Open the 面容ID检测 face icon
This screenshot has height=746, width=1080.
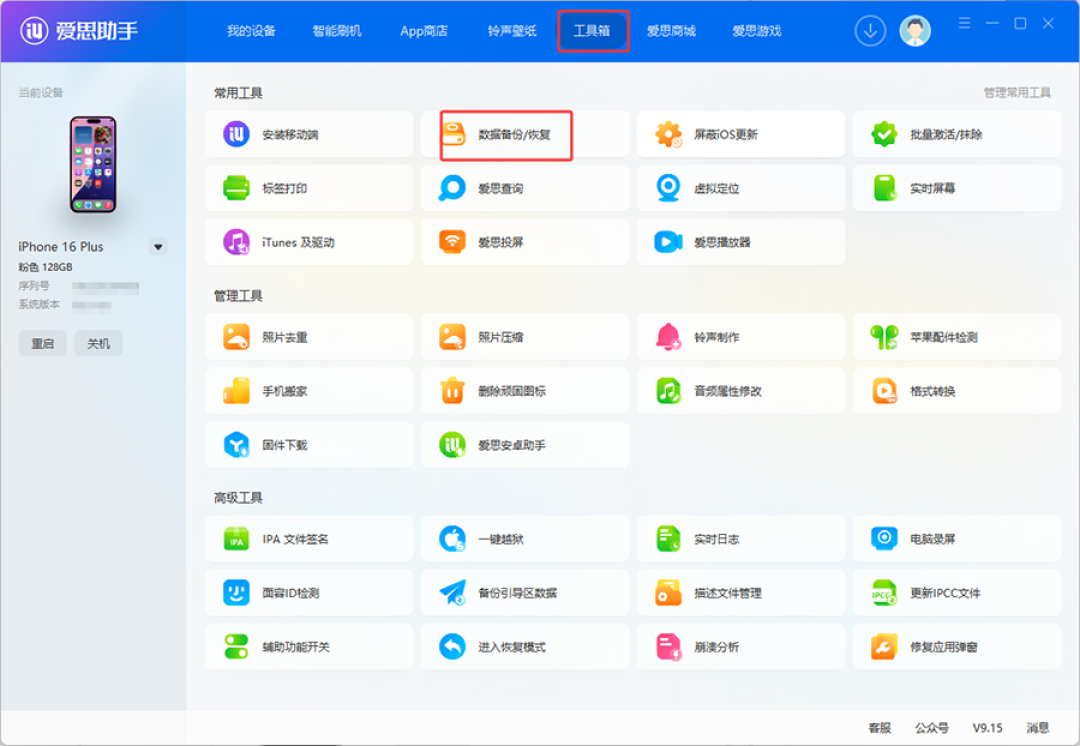click(x=236, y=592)
